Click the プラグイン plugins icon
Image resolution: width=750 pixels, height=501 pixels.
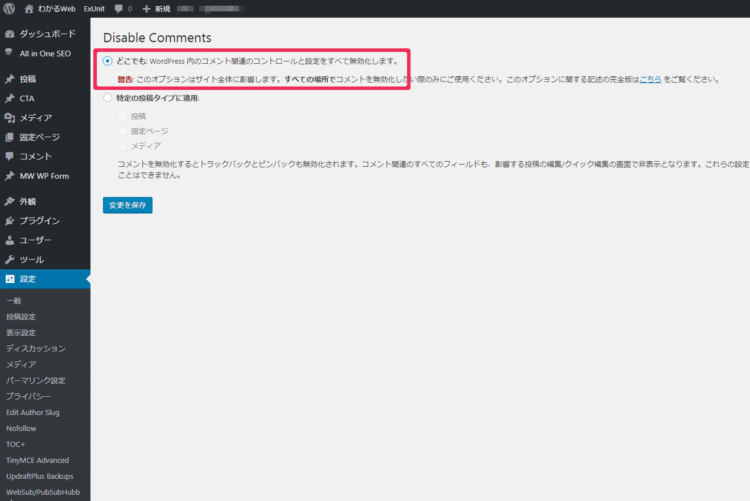(x=9, y=221)
